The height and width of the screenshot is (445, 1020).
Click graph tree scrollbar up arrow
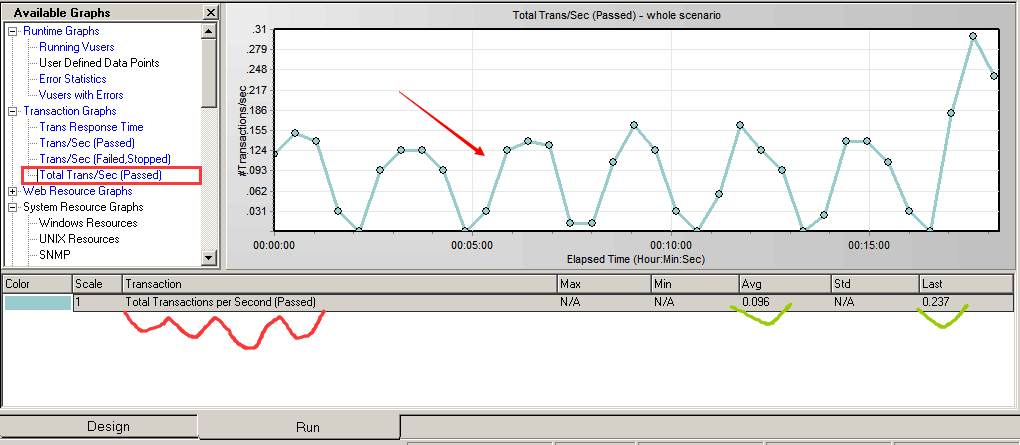[x=209, y=31]
